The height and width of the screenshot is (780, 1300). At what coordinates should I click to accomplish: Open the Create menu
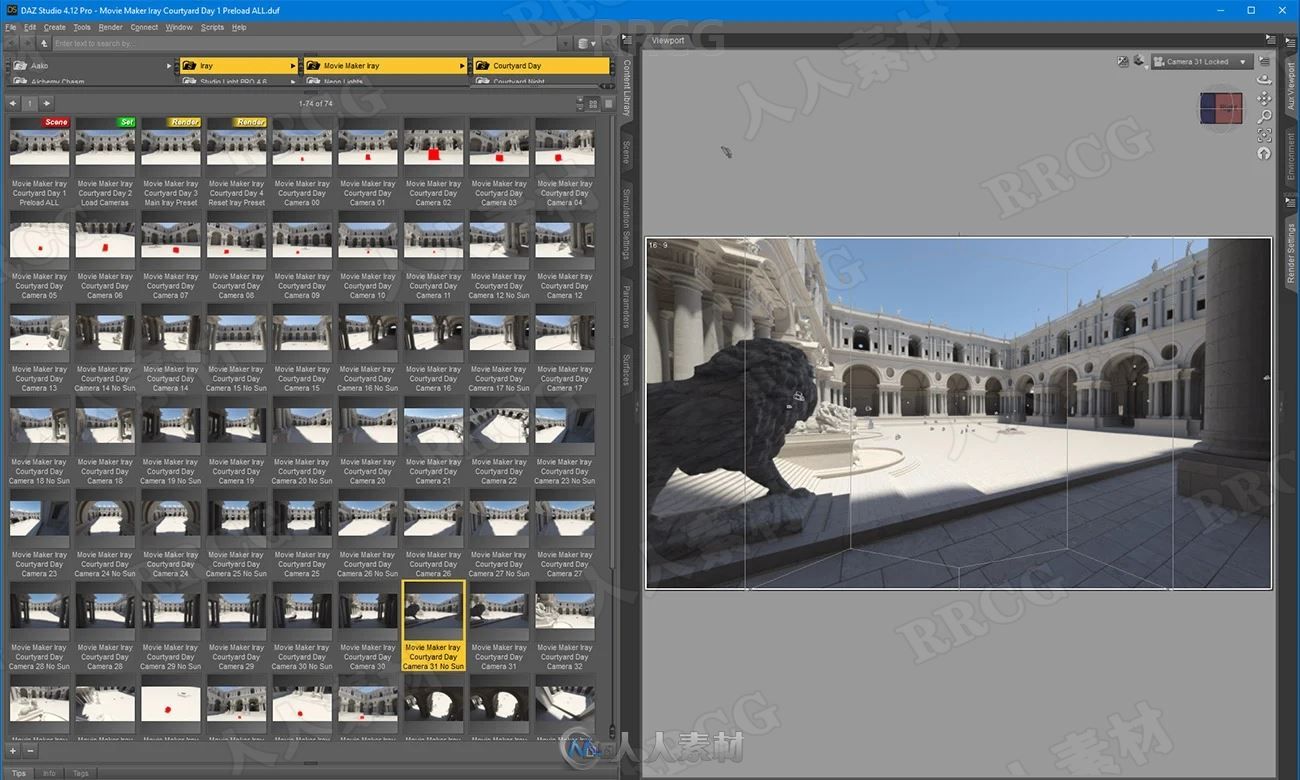click(x=55, y=27)
